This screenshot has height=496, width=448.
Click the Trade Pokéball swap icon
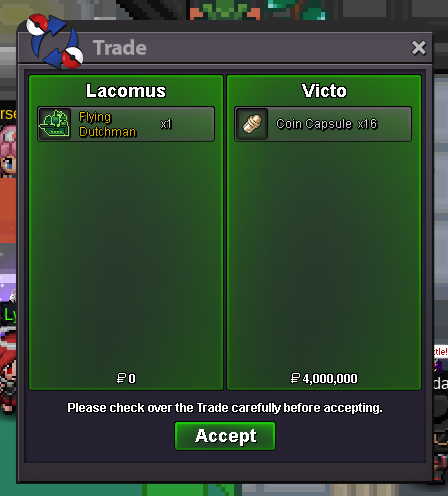click(x=55, y=41)
